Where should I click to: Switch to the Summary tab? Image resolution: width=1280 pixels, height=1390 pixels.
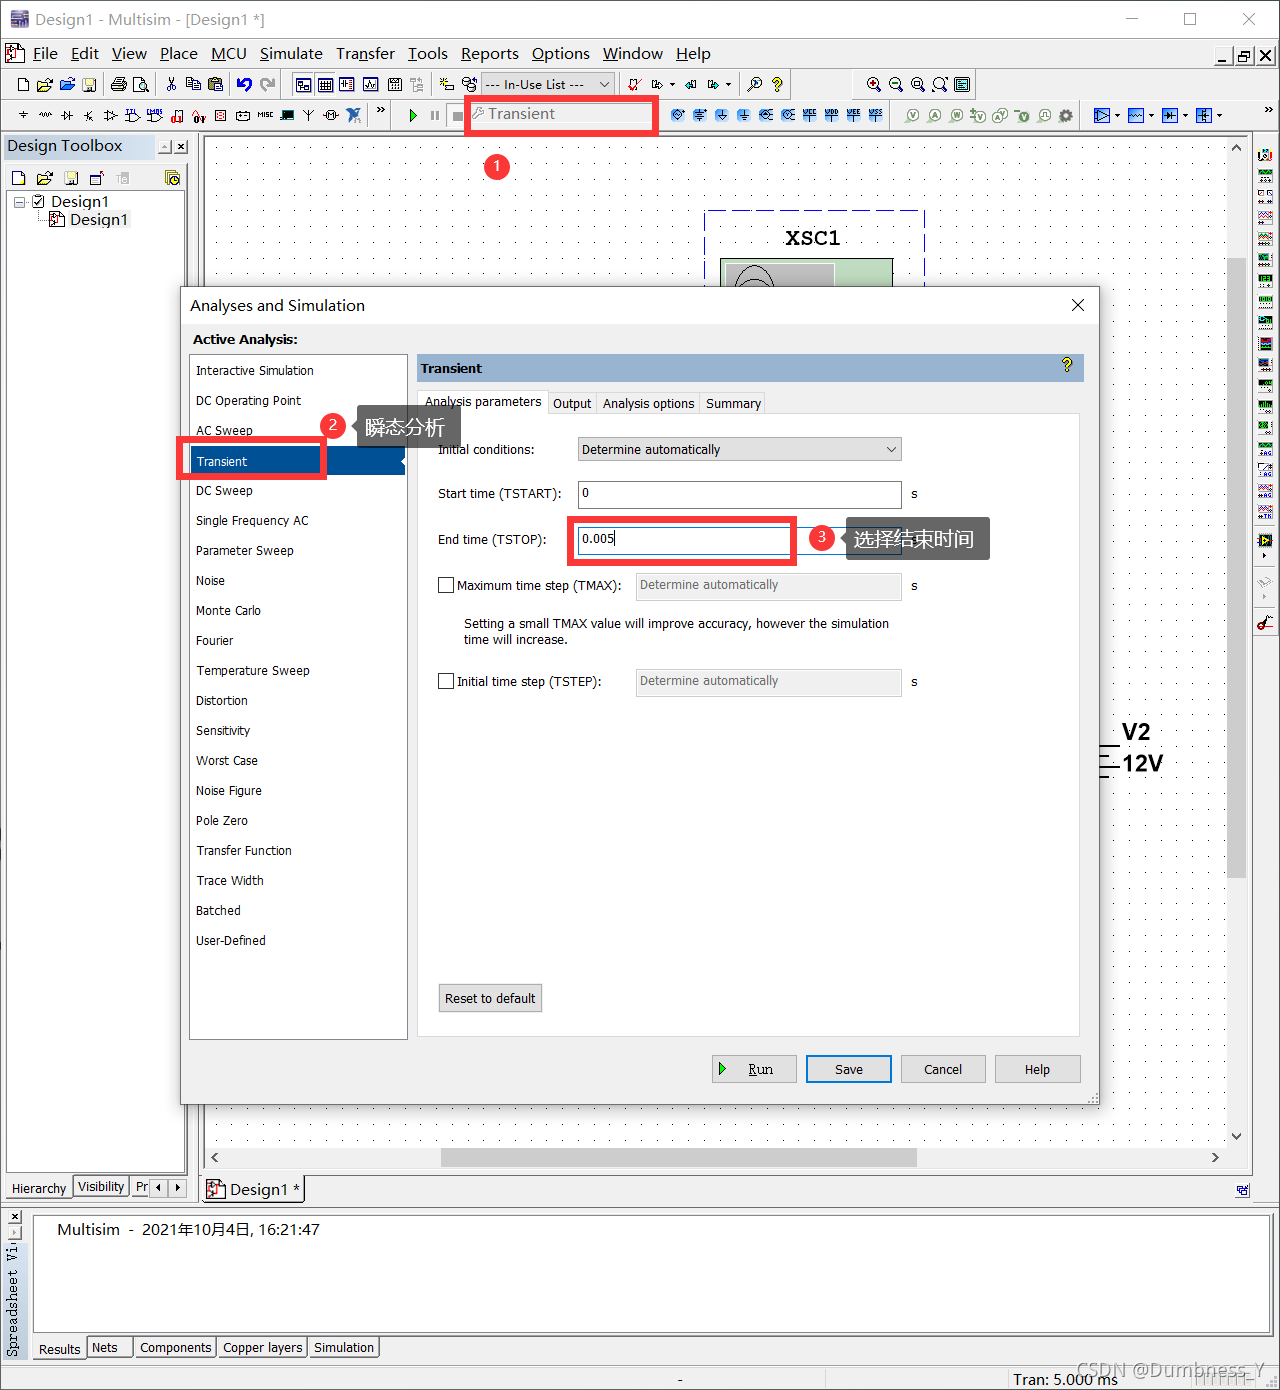tap(733, 403)
